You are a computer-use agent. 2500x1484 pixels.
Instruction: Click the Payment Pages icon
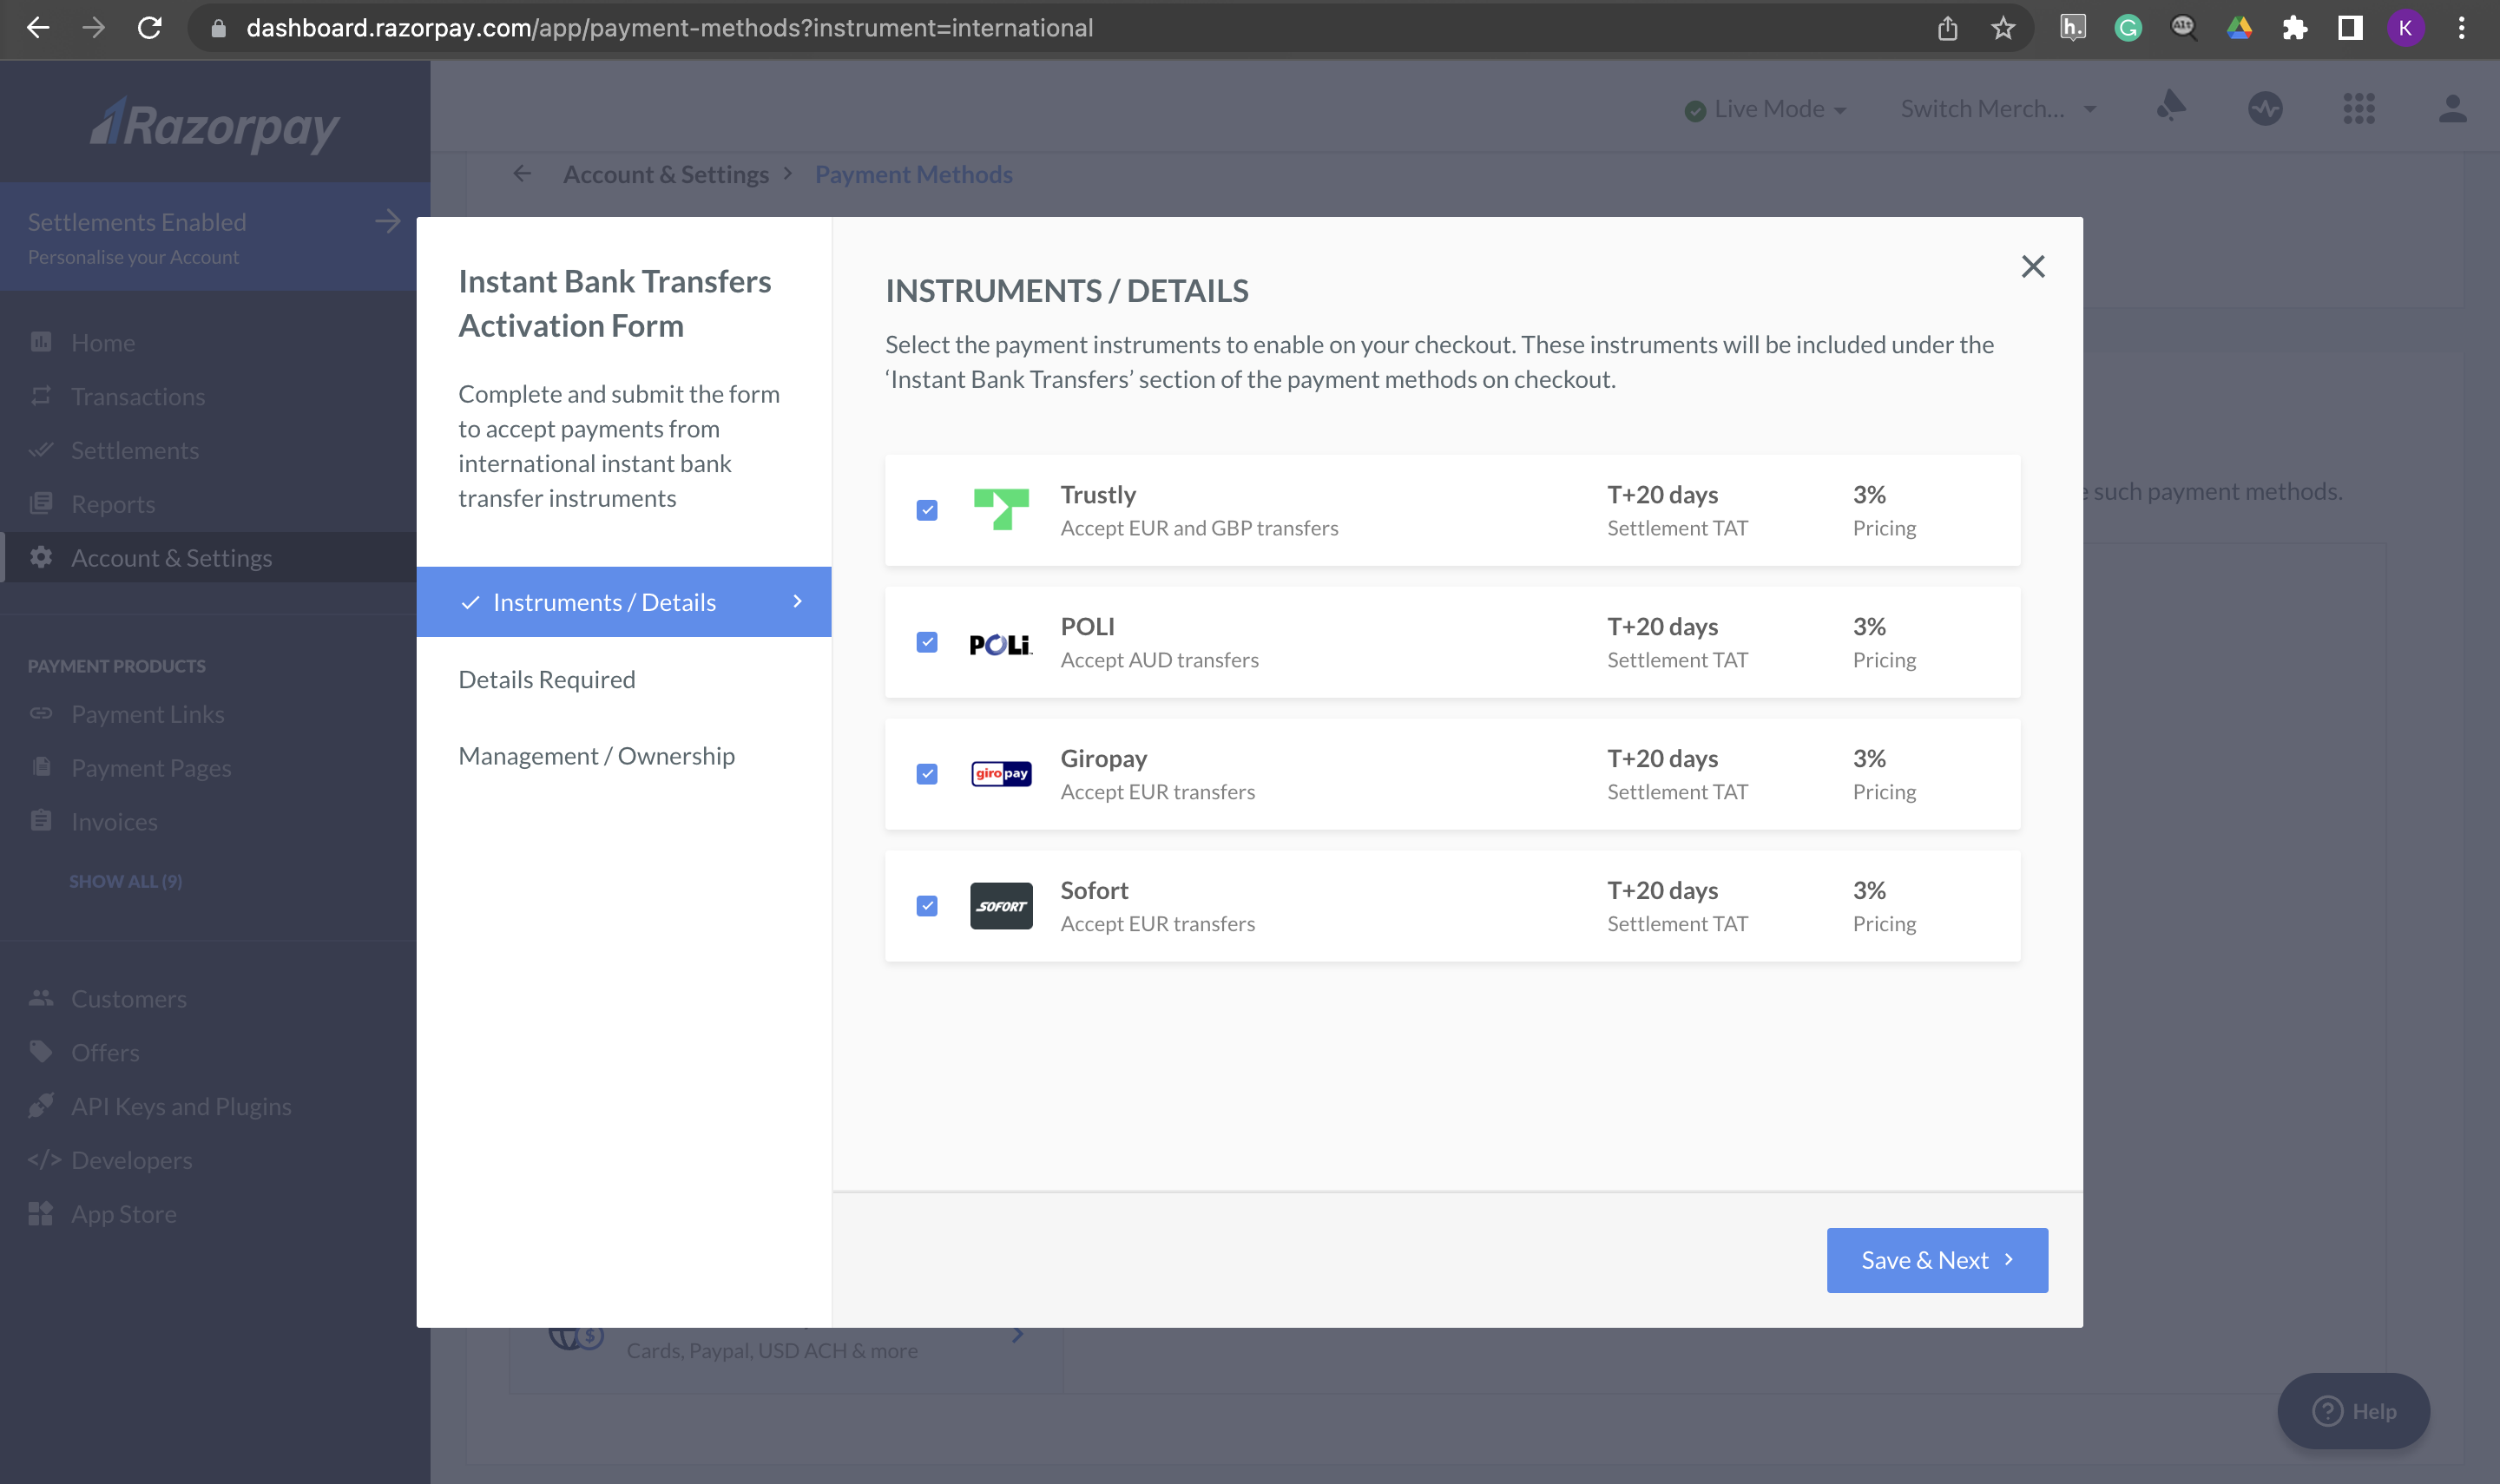click(41, 767)
